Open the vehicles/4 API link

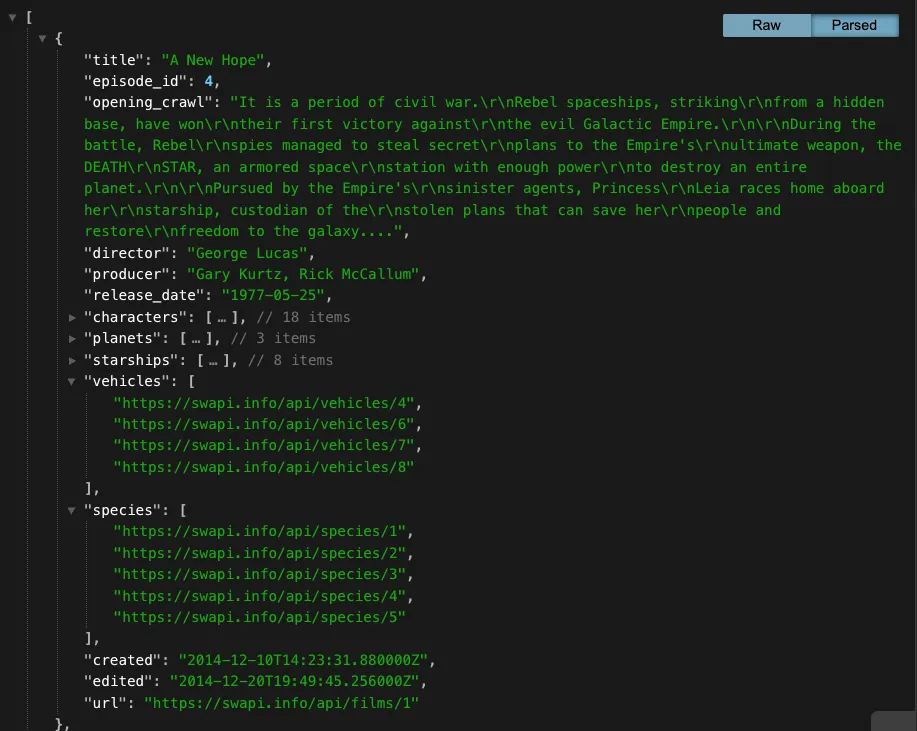(264, 404)
